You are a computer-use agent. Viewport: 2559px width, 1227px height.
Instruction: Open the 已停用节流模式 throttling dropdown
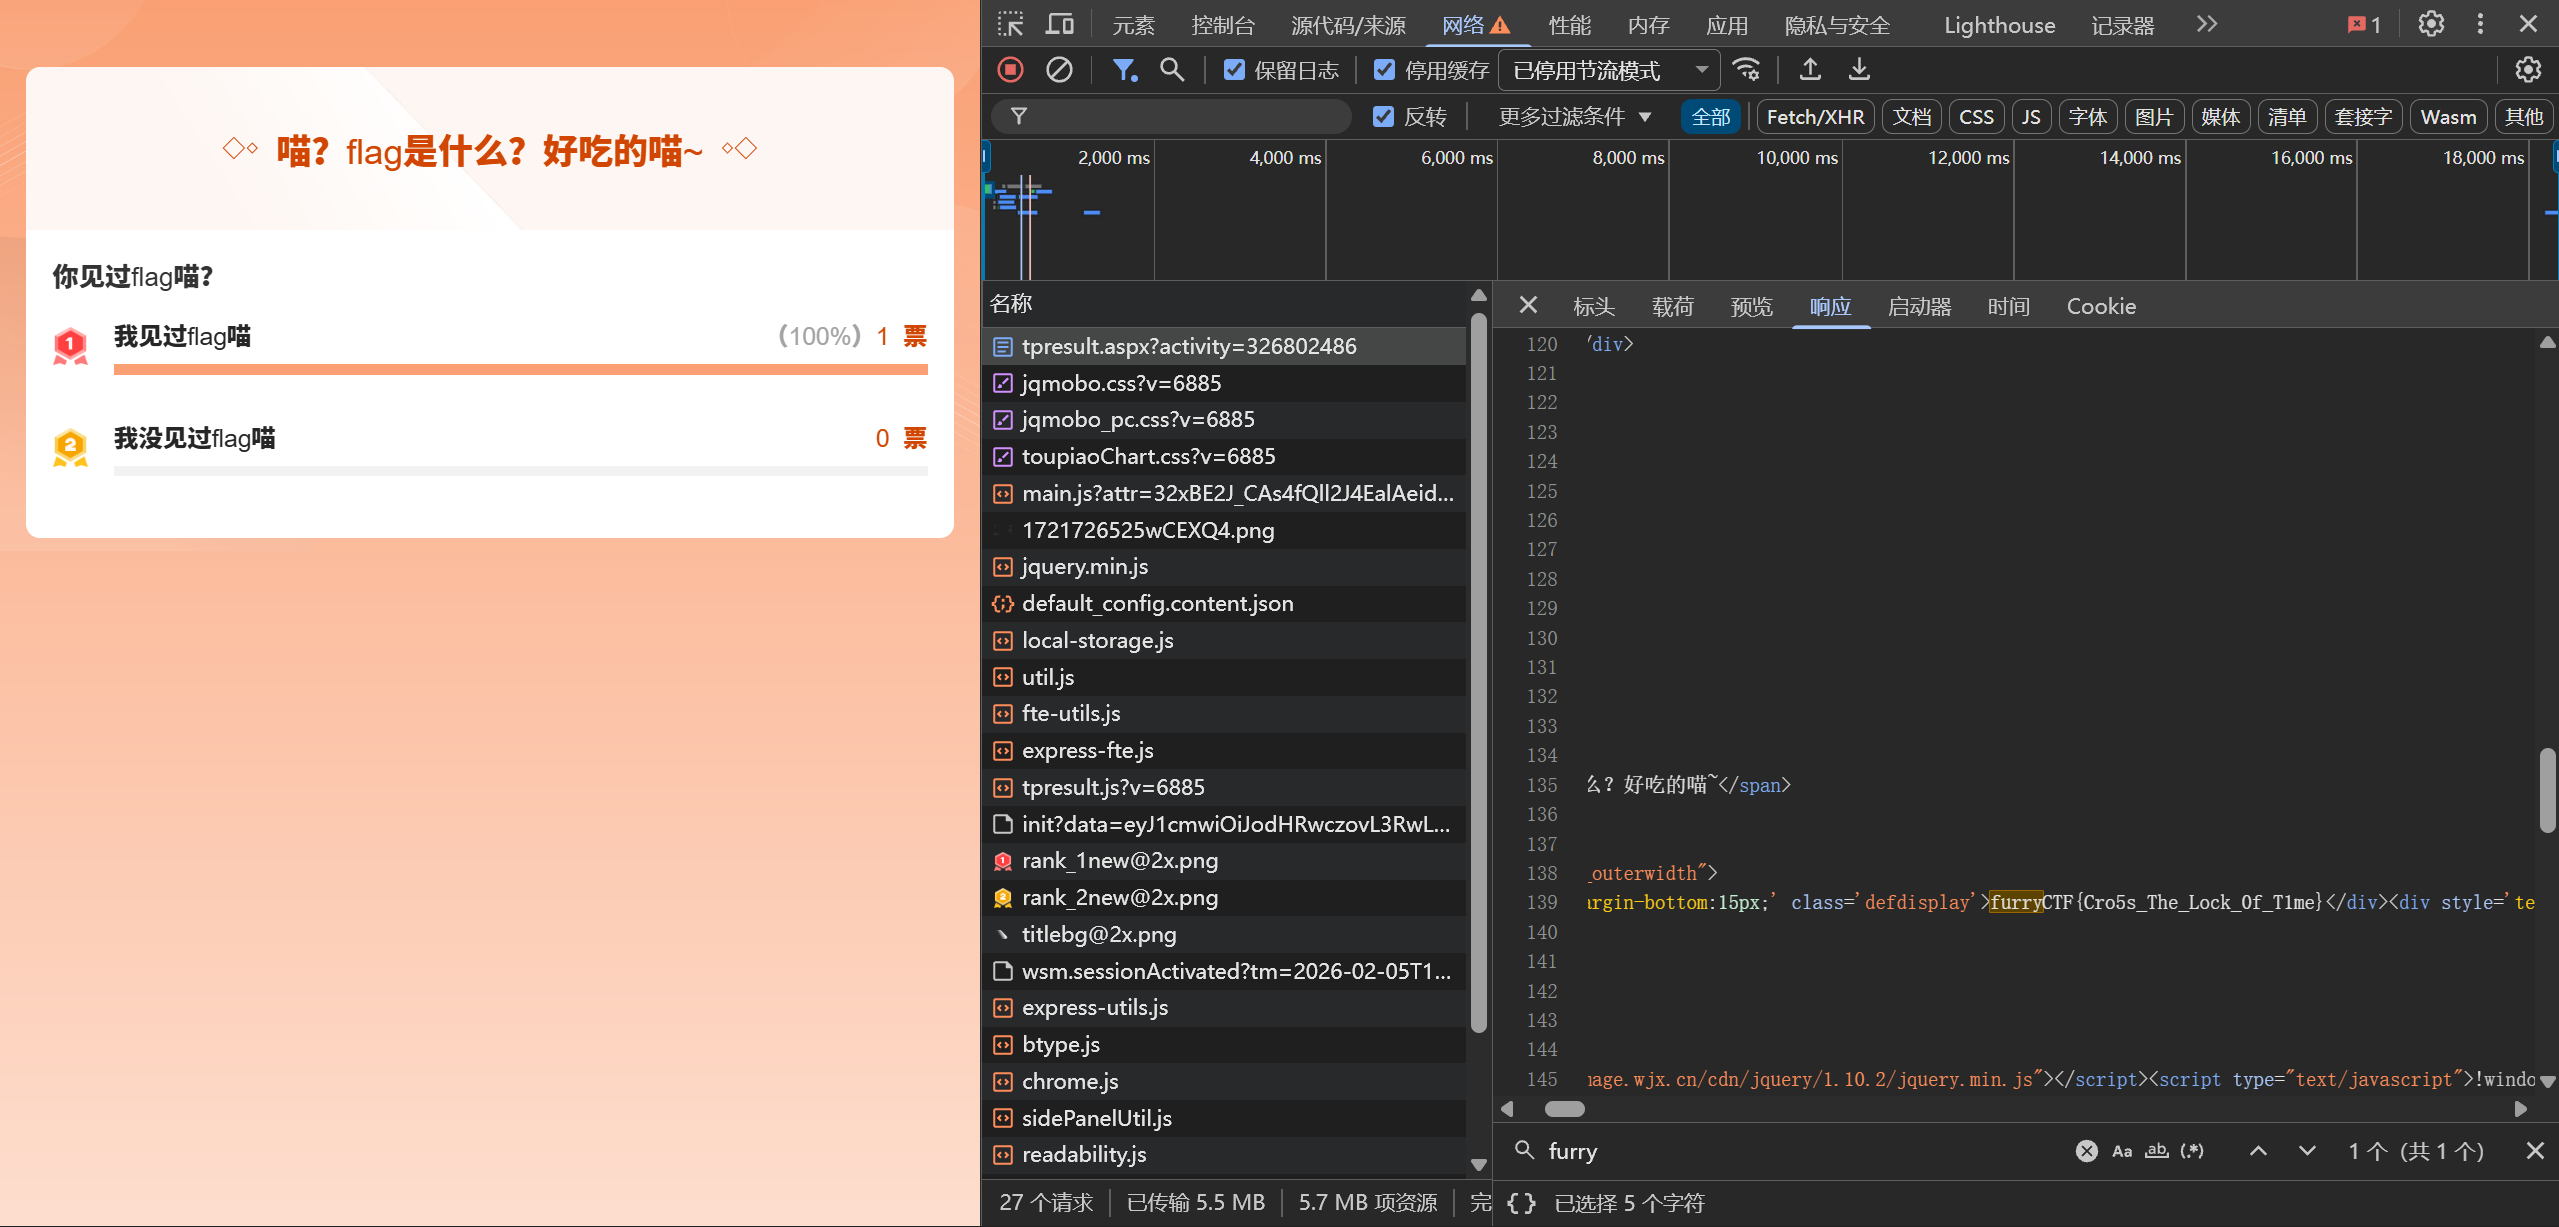click(x=1608, y=69)
